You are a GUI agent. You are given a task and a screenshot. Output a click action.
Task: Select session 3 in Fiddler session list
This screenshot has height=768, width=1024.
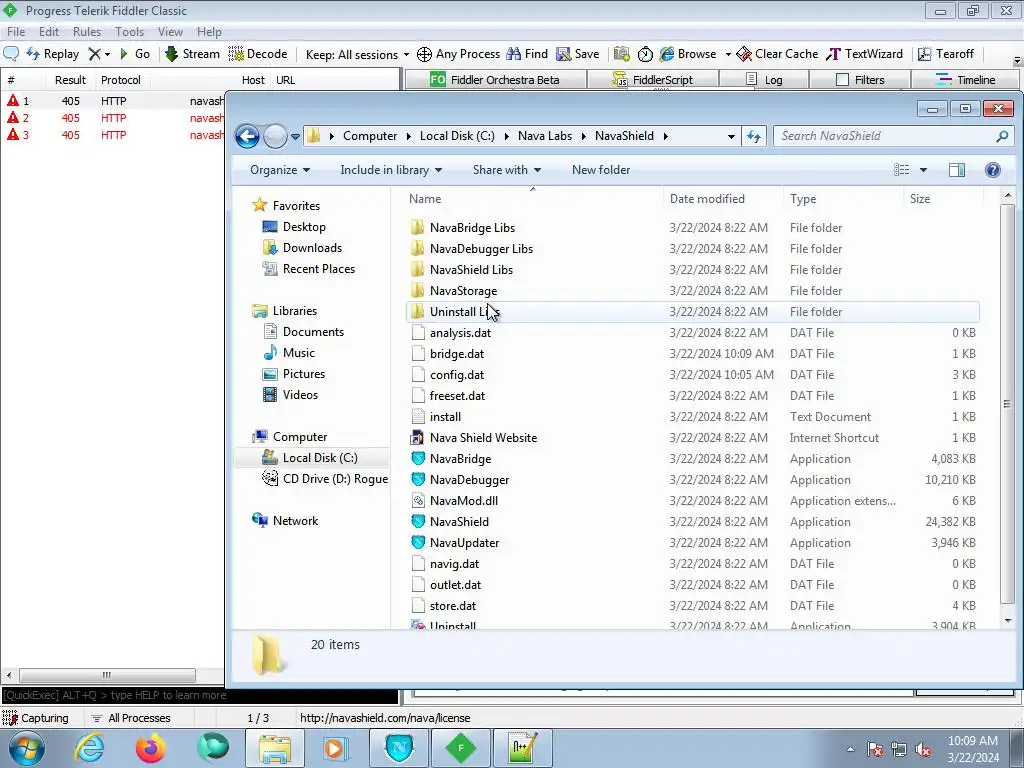click(x=112, y=135)
